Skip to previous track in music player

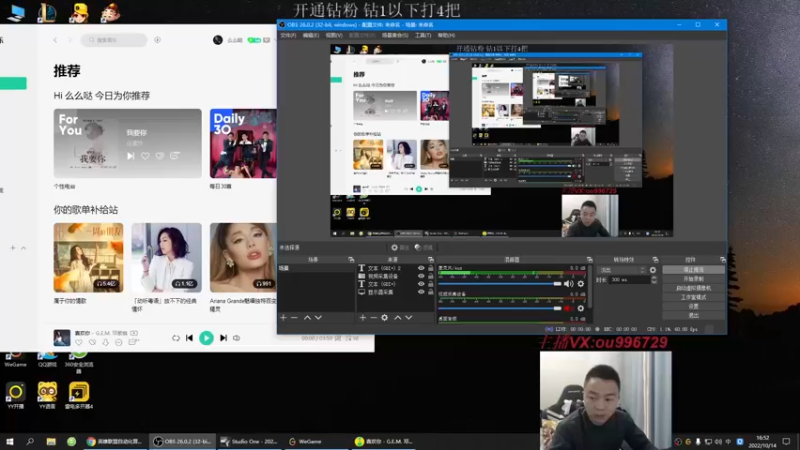click(189, 338)
